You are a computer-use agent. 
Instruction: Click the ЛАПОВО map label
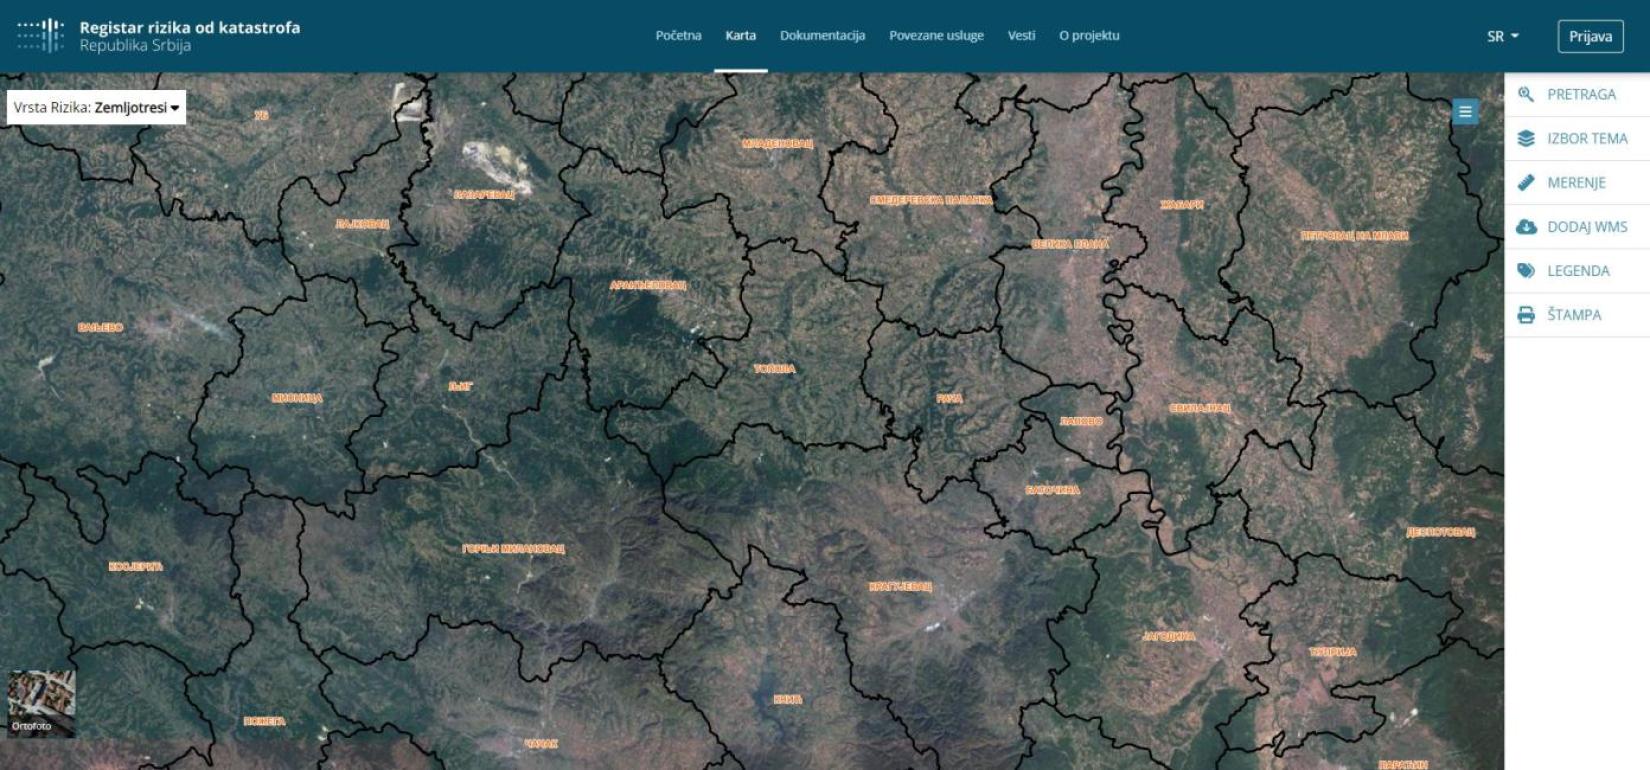[1081, 421]
